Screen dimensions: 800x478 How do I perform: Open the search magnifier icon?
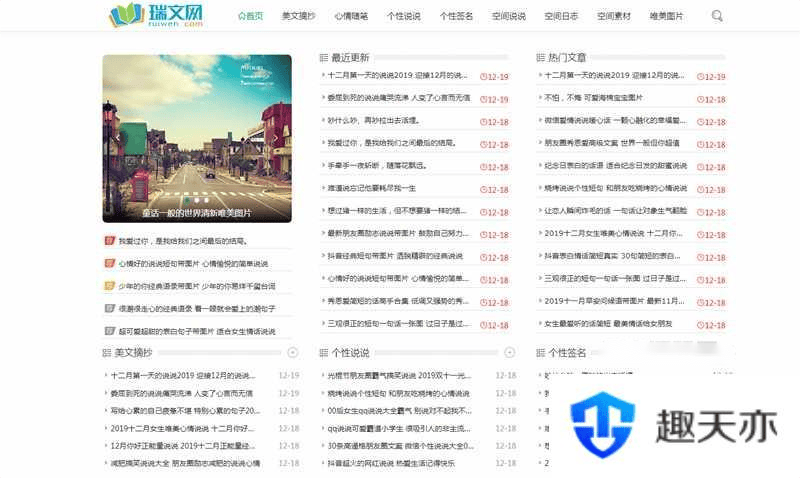coord(717,16)
